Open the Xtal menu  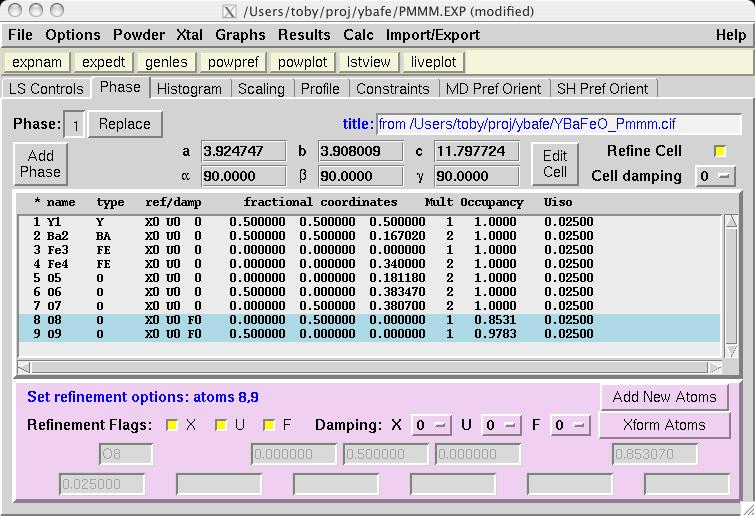[189, 35]
